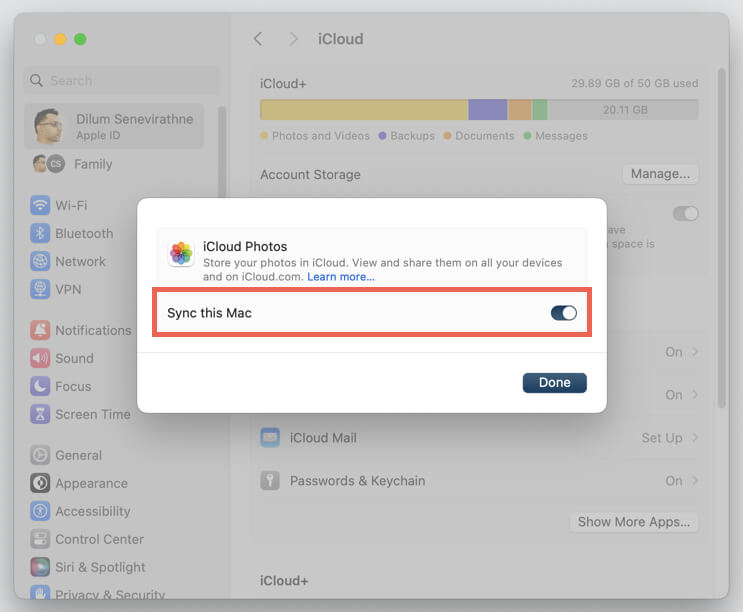Screen dimensions: 743x612
Task: Toggle the Sync this Mac switch
Action: 563,313
